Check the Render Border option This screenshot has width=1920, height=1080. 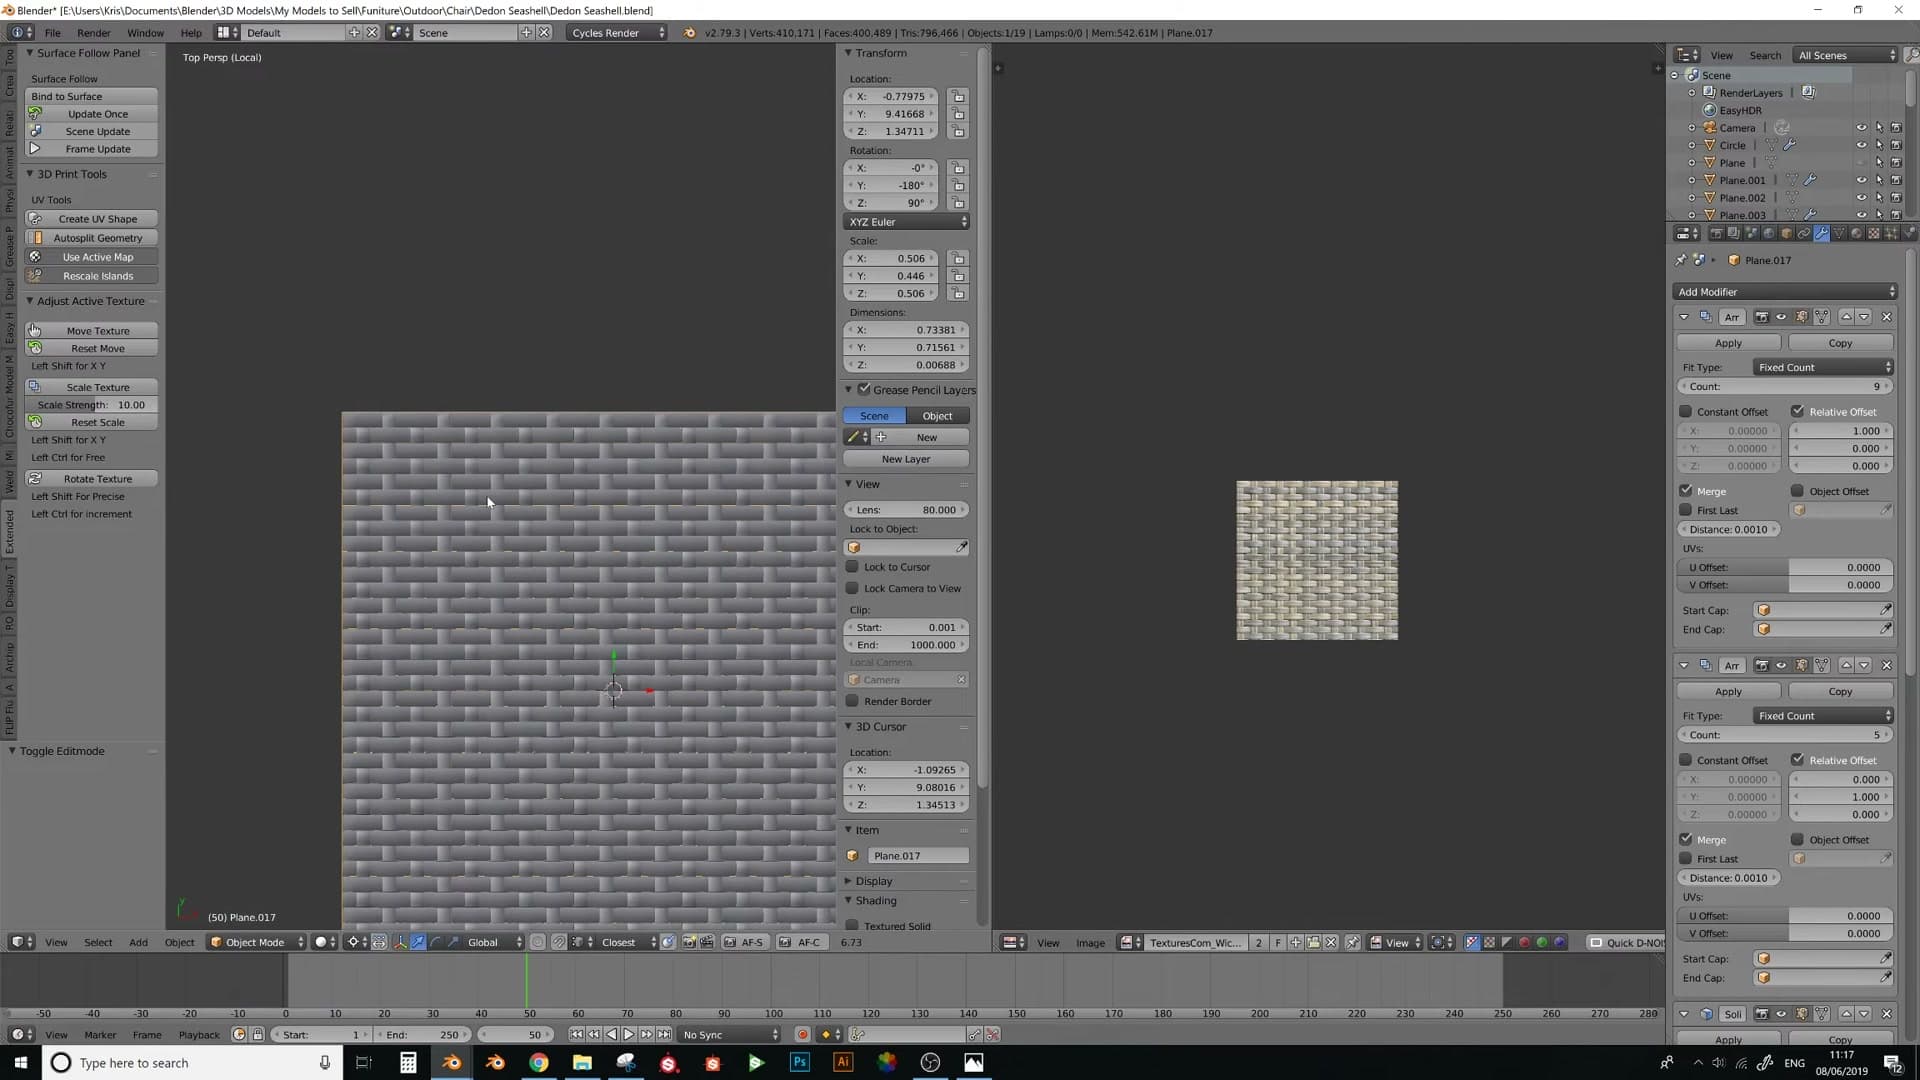(852, 701)
